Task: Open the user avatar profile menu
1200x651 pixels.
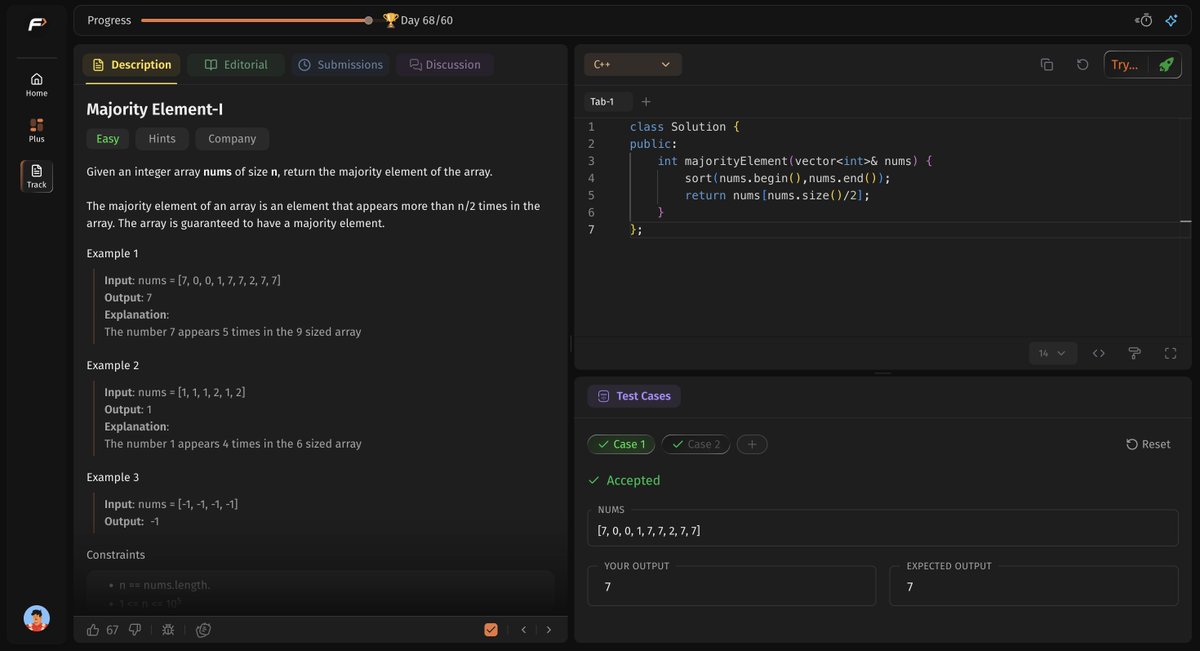Action: pos(37,618)
